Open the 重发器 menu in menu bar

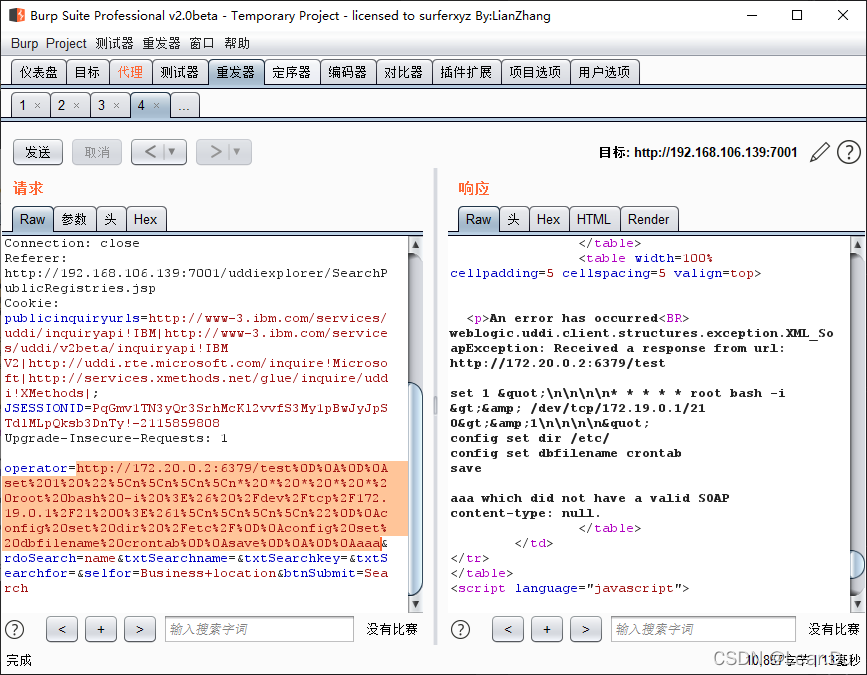pos(161,43)
